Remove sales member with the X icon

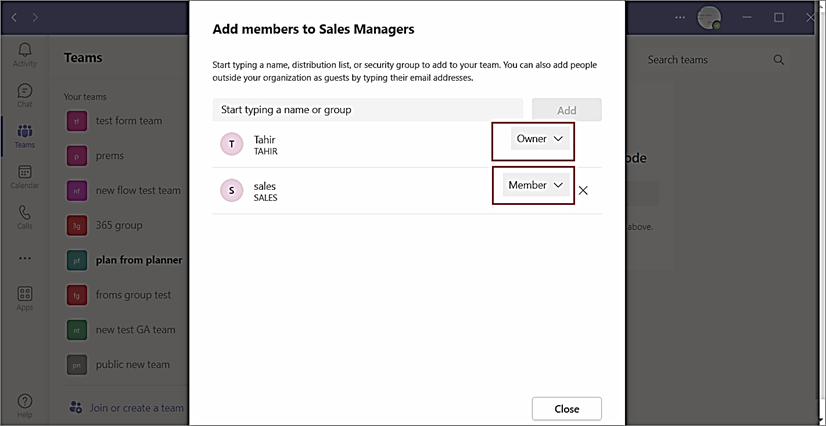(583, 191)
